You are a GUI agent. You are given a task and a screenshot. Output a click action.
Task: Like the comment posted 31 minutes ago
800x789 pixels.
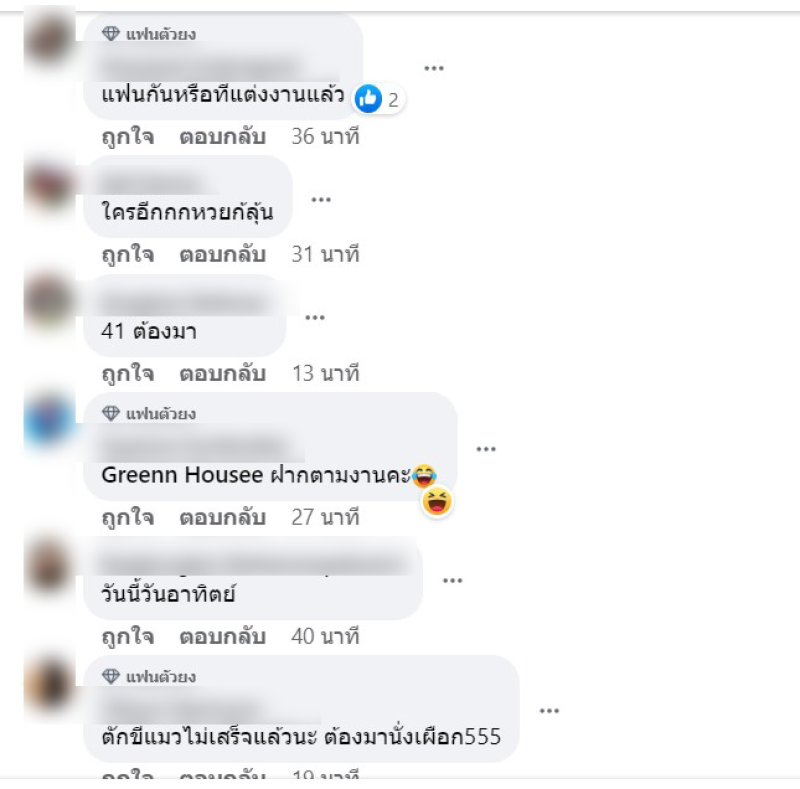click(x=128, y=254)
